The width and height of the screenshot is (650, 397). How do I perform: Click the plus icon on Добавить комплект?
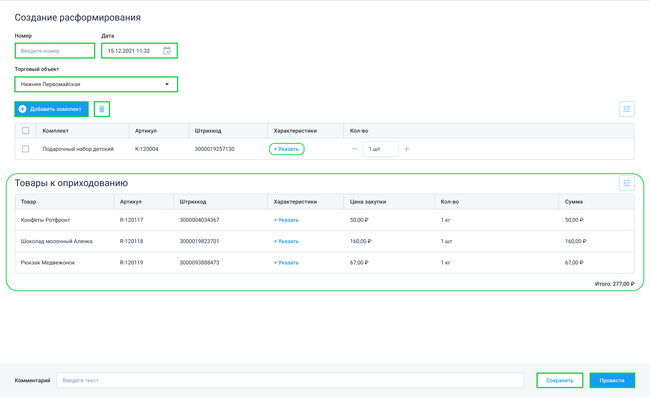[22, 109]
